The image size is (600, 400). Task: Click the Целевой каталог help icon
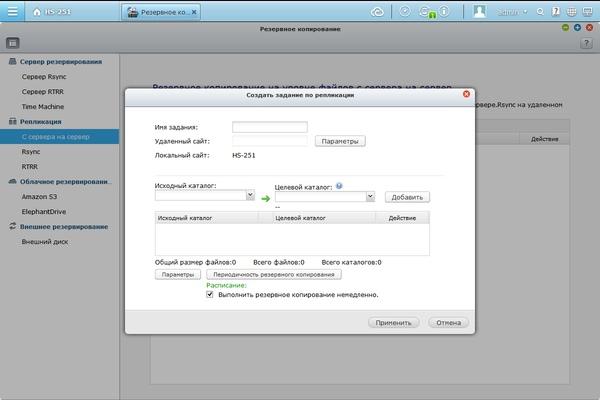(339, 186)
